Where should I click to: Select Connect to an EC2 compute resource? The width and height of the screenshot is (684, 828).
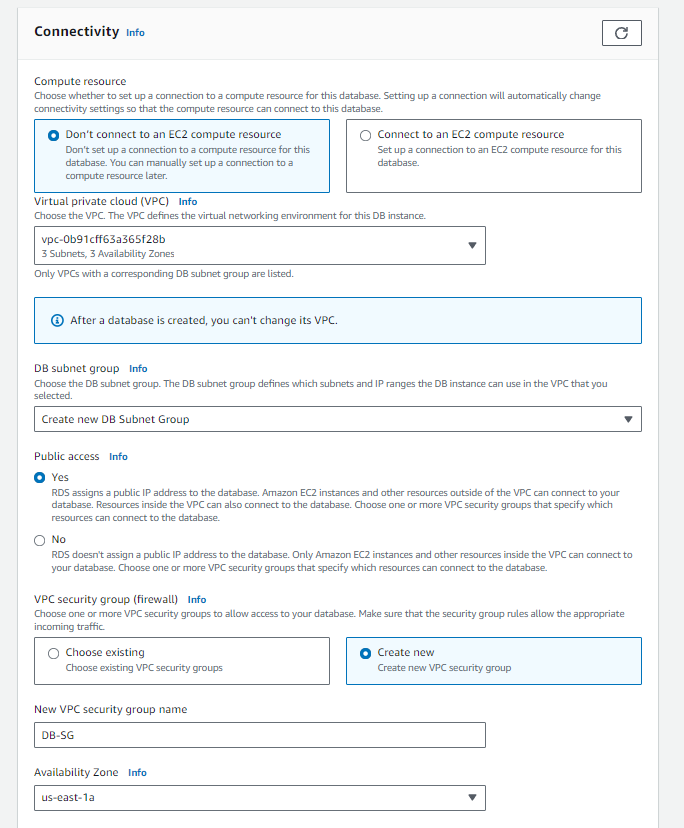365,135
